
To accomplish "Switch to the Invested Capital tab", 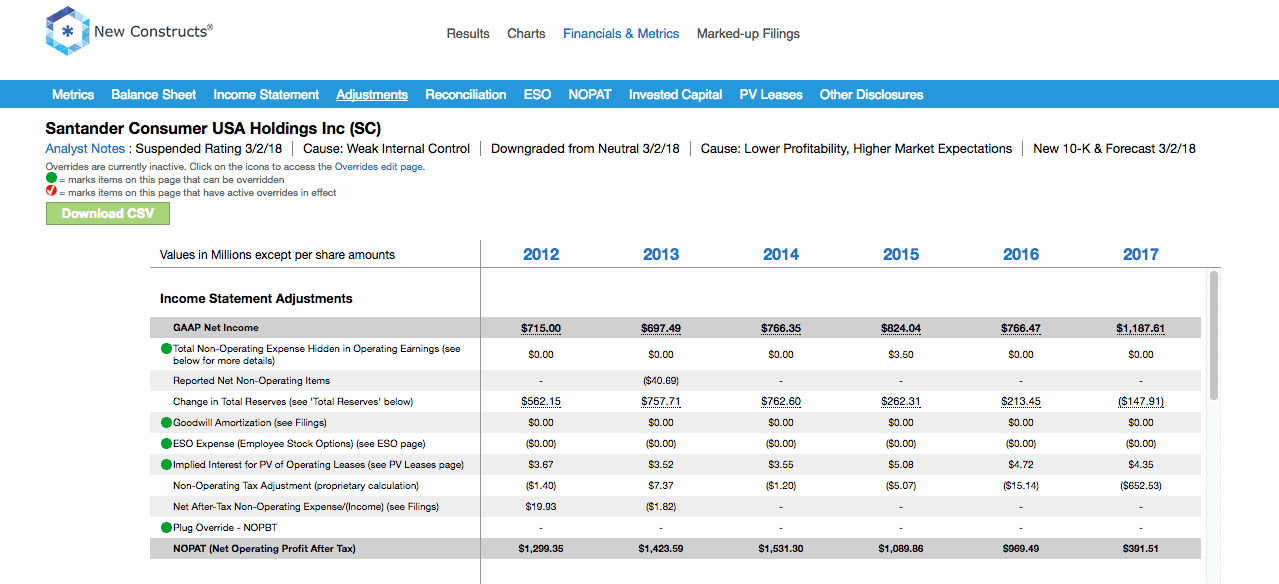I will click(676, 95).
